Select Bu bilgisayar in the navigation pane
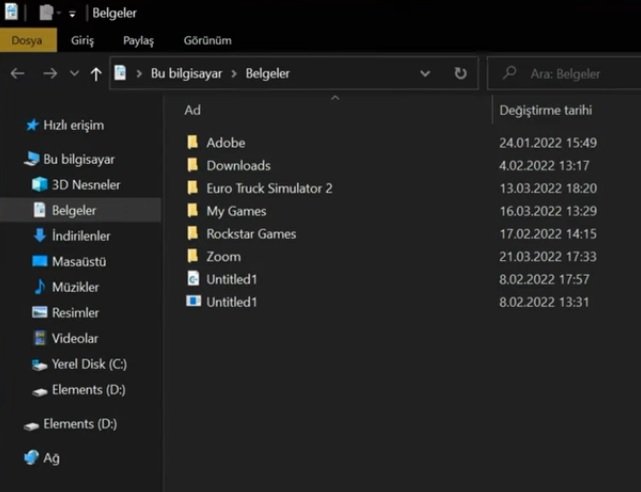Viewport: 641px width, 492px height. (x=79, y=159)
